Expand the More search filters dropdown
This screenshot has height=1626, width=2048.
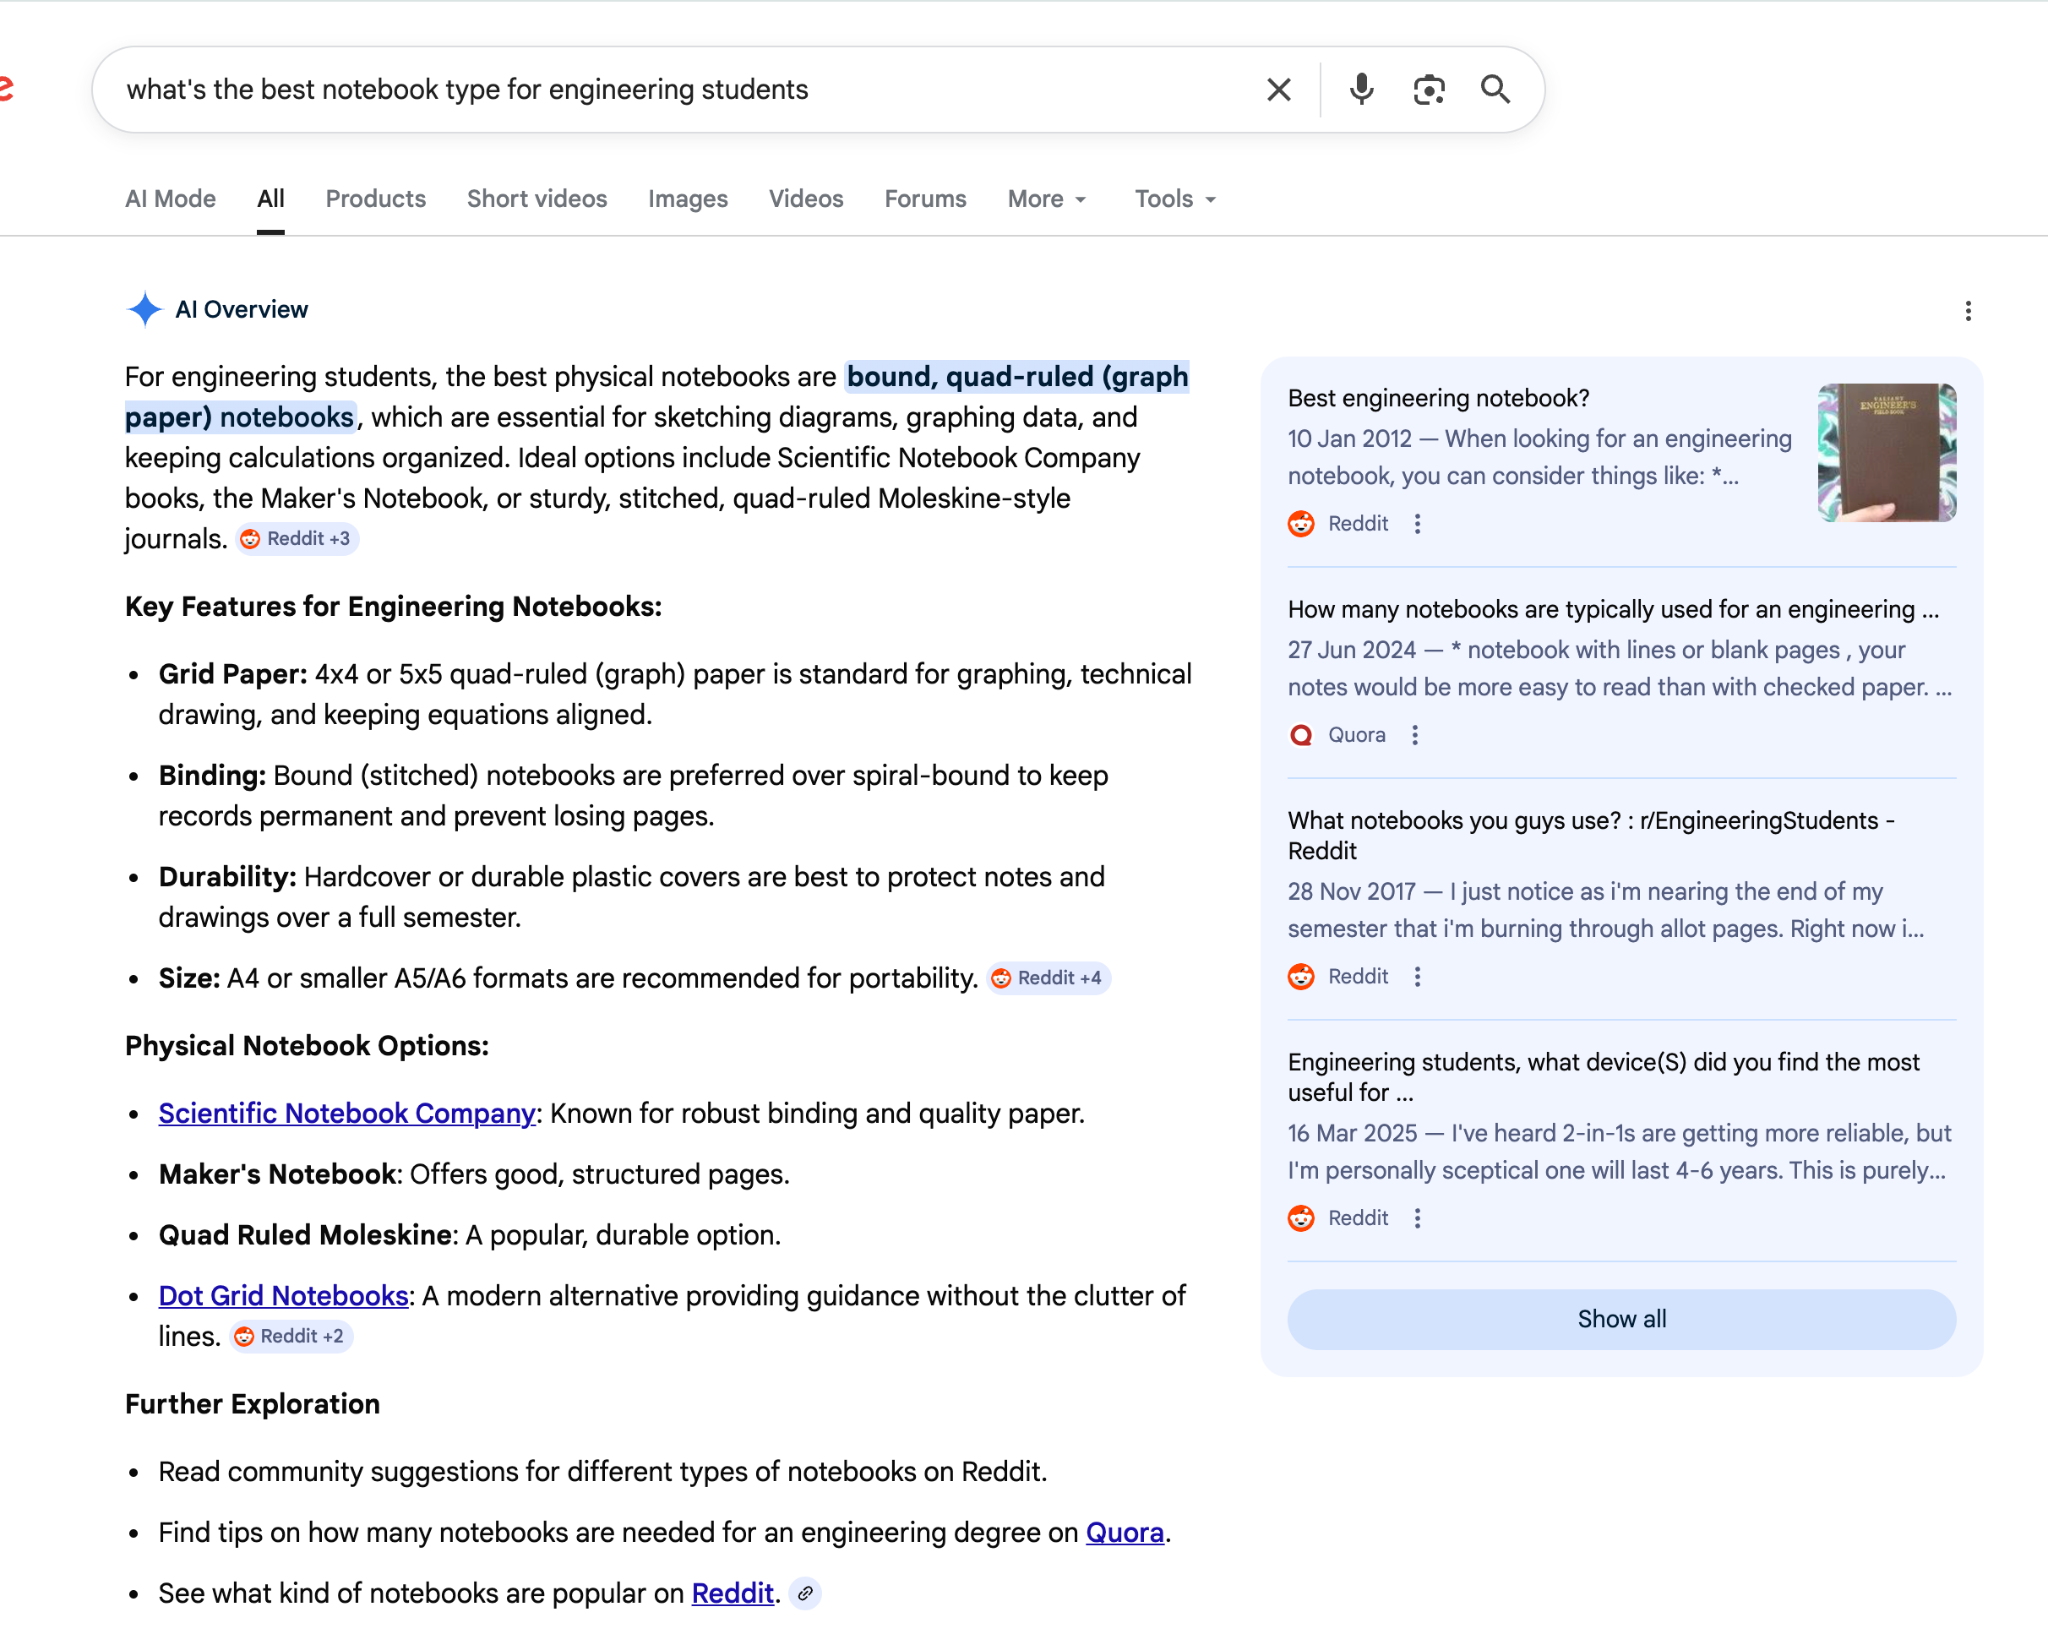pyautogui.click(x=1046, y=199)
